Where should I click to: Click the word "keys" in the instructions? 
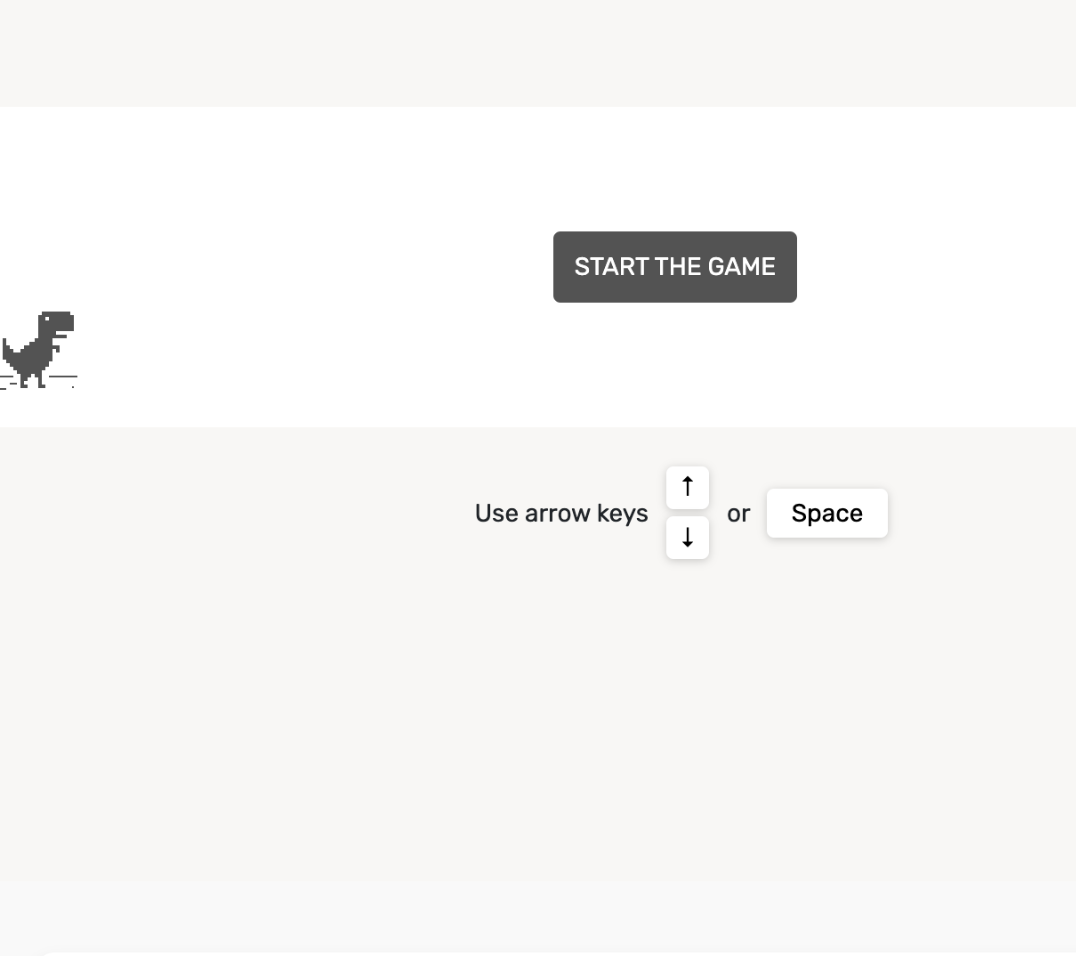tap(623, 514)
